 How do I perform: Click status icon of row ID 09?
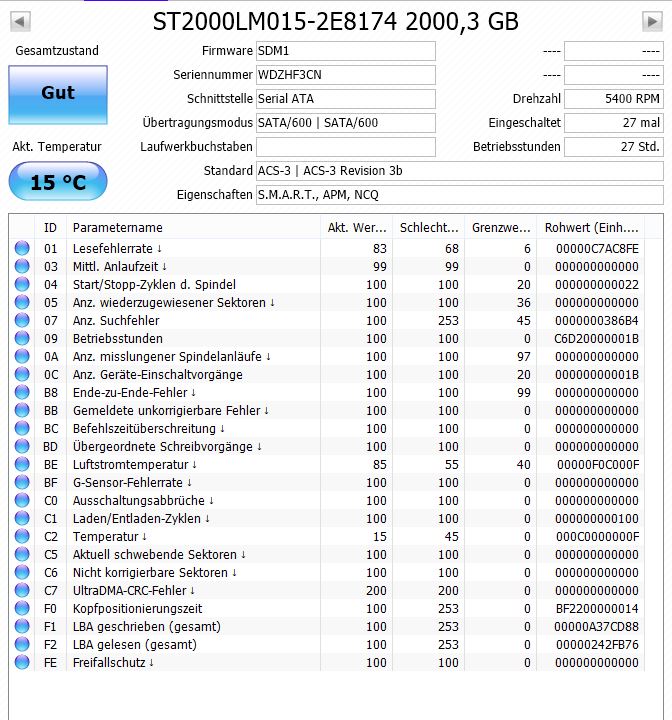pyautogui.click(x=22, y=338)
